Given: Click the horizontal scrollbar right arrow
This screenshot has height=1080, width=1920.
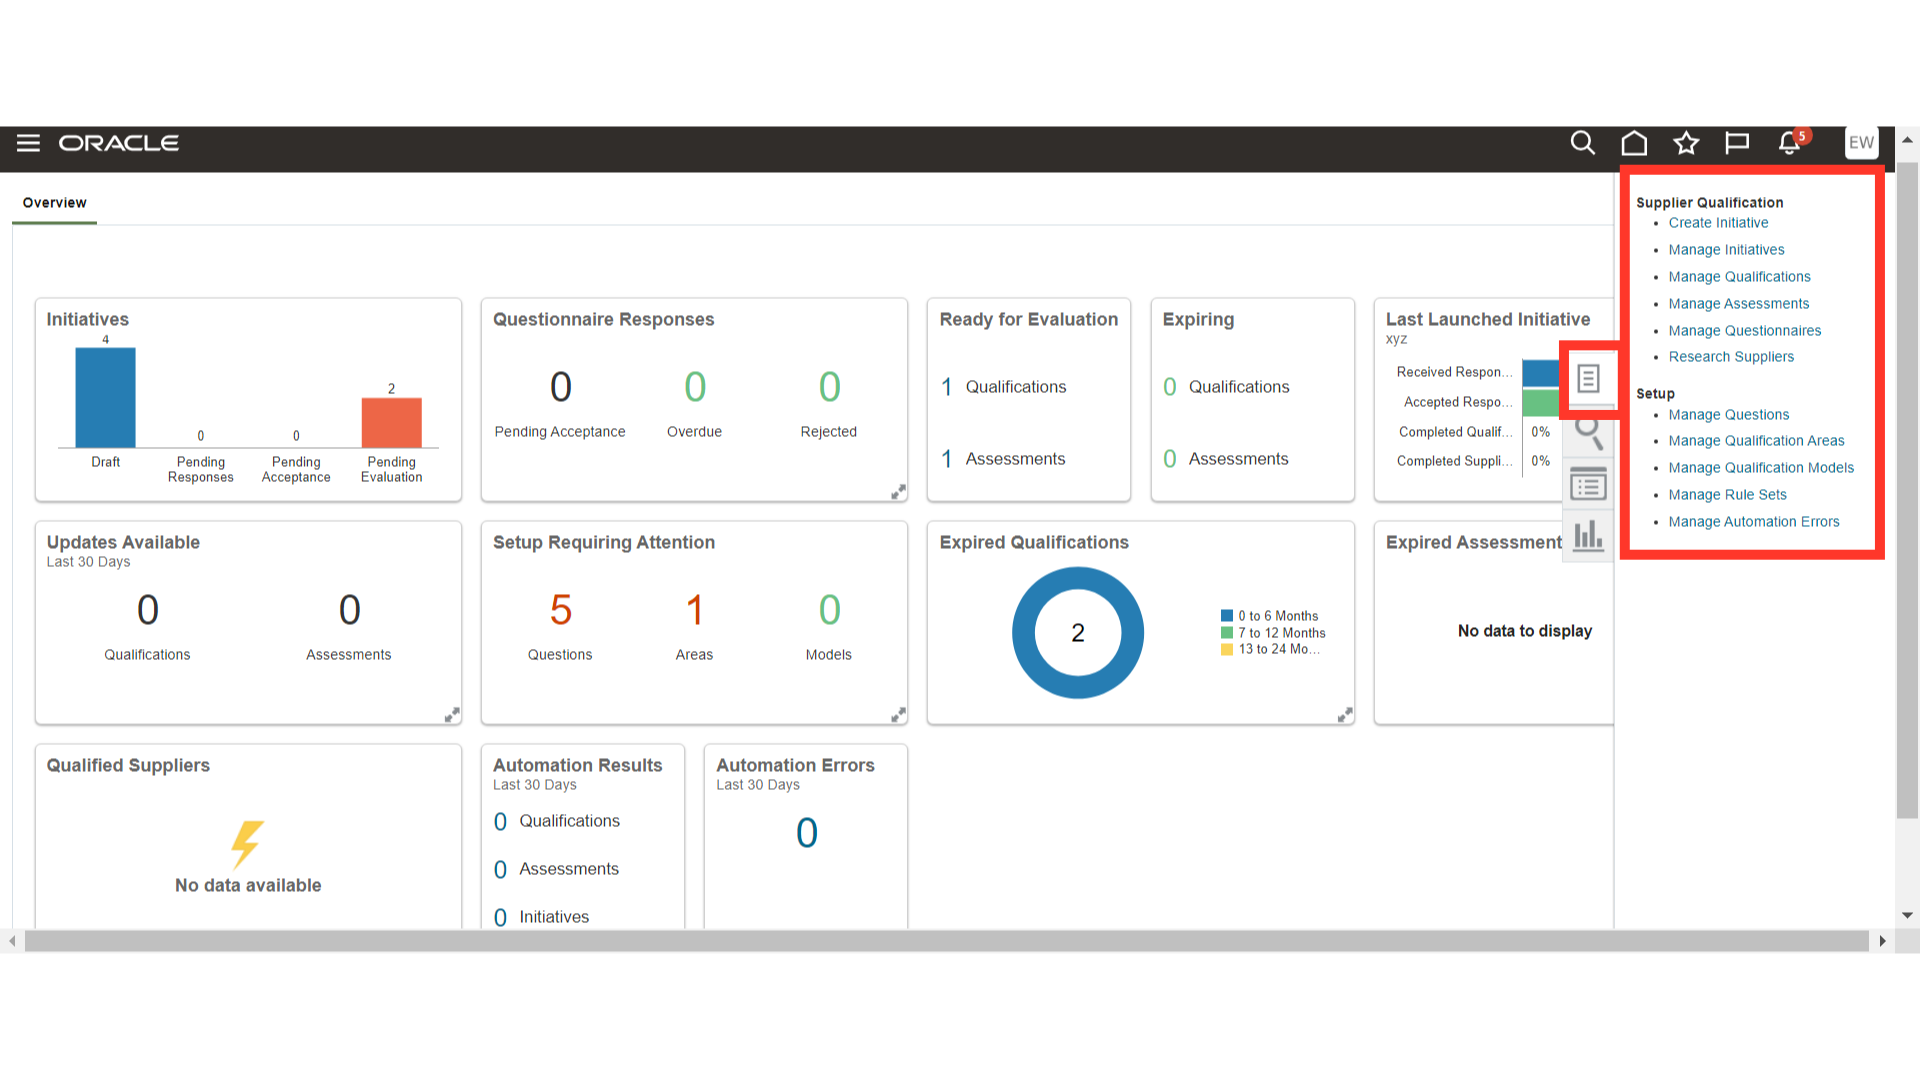Looking at the screenshot, I should (x=1882, y=941).
